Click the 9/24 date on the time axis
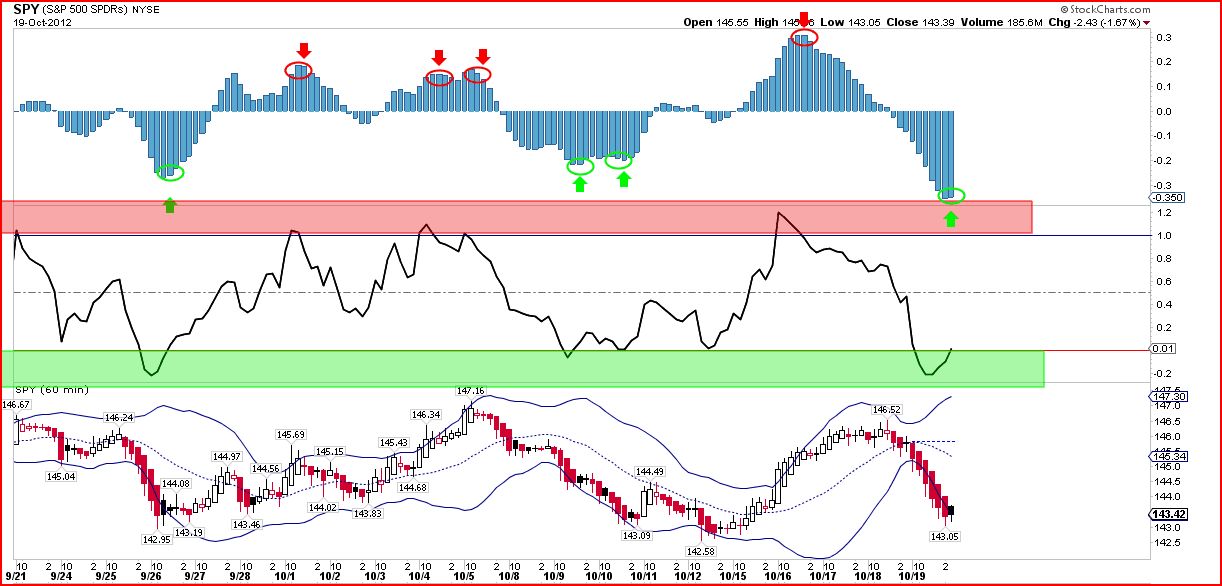The image size is (1222, 586). pos(62,577)
